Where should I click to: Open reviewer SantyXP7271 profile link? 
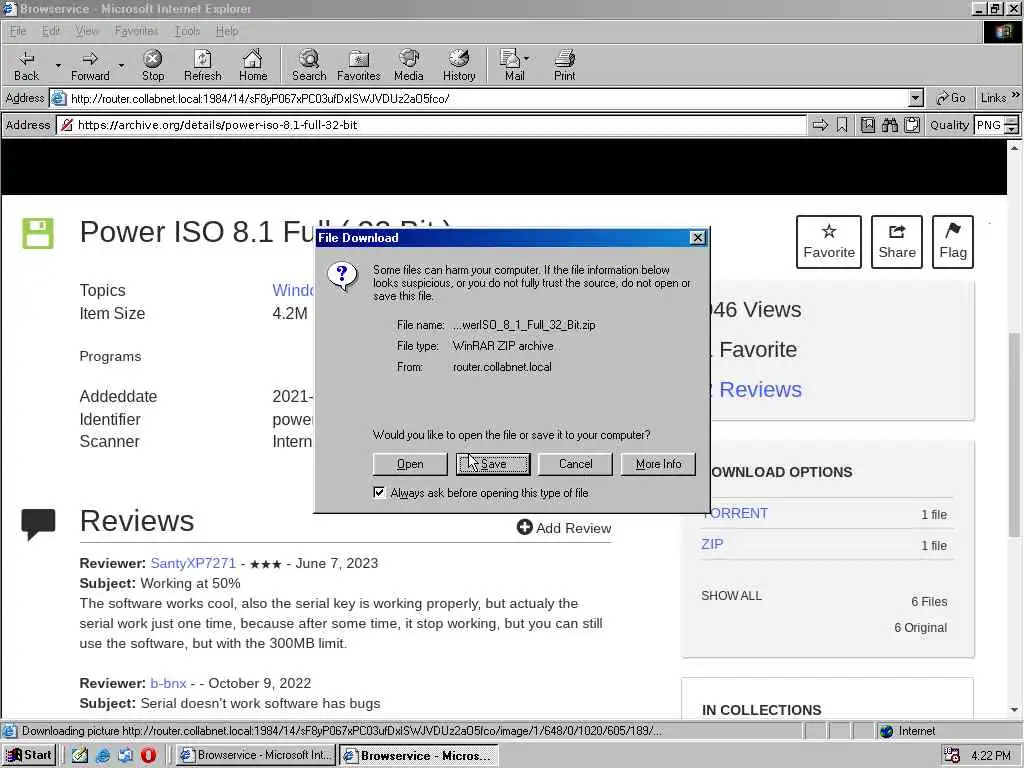[x=193, y=563]
